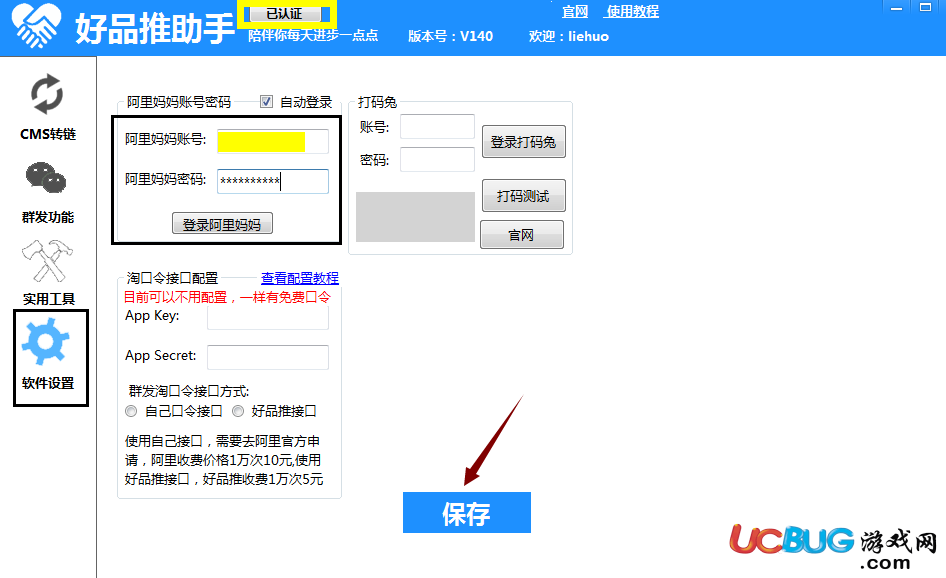The height and width of the screenshot is (578, 946).
Task: Click the handshake heart app logo
Action: [36, 25]
